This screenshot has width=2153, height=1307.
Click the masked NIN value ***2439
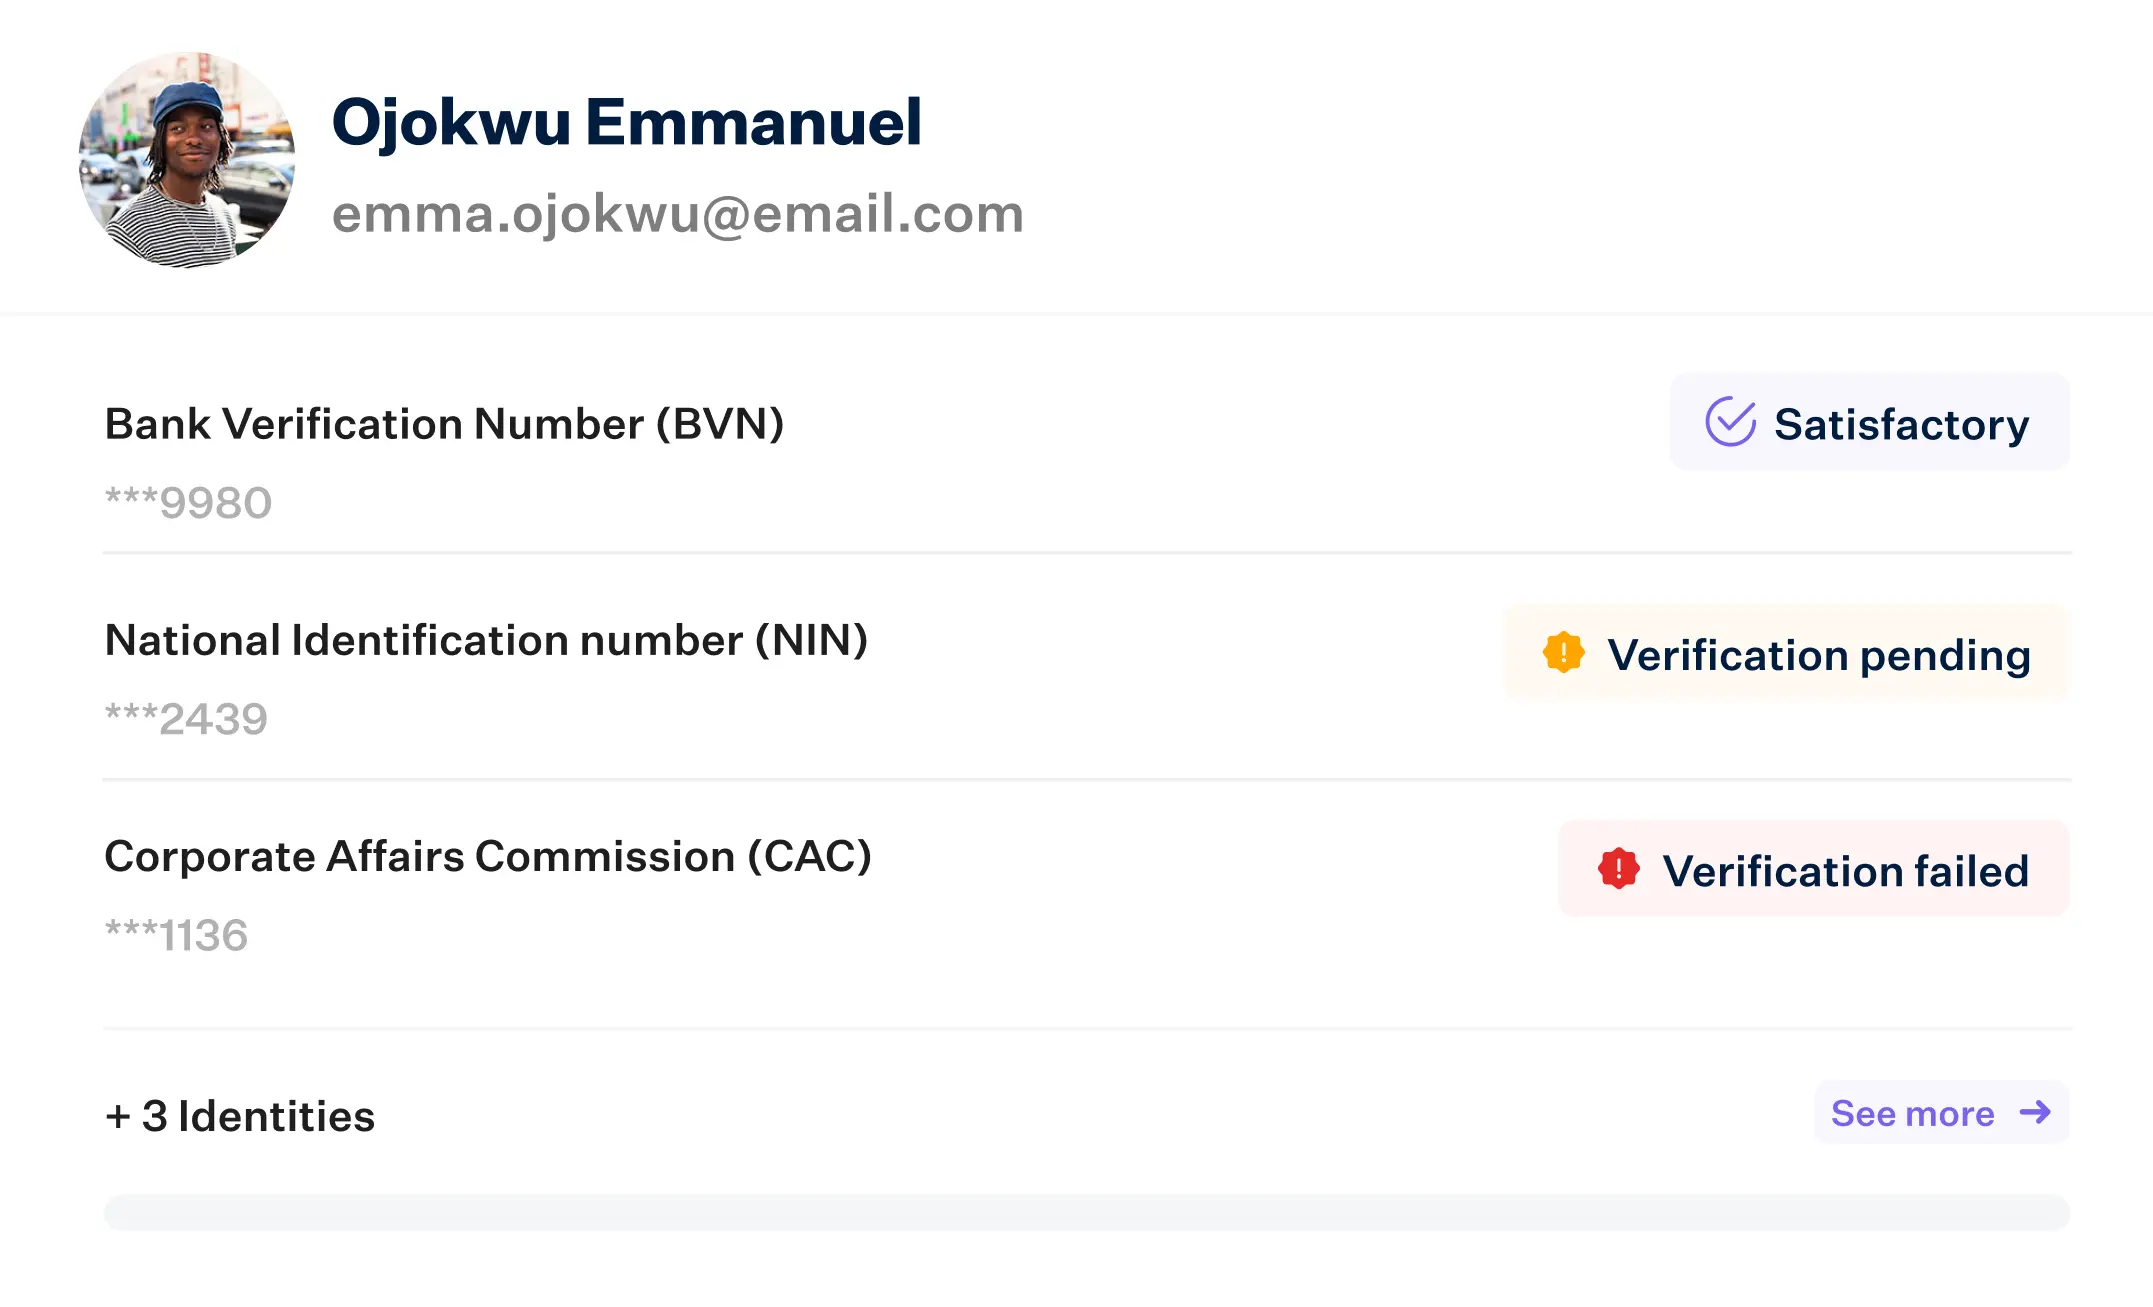click(186, 718)
